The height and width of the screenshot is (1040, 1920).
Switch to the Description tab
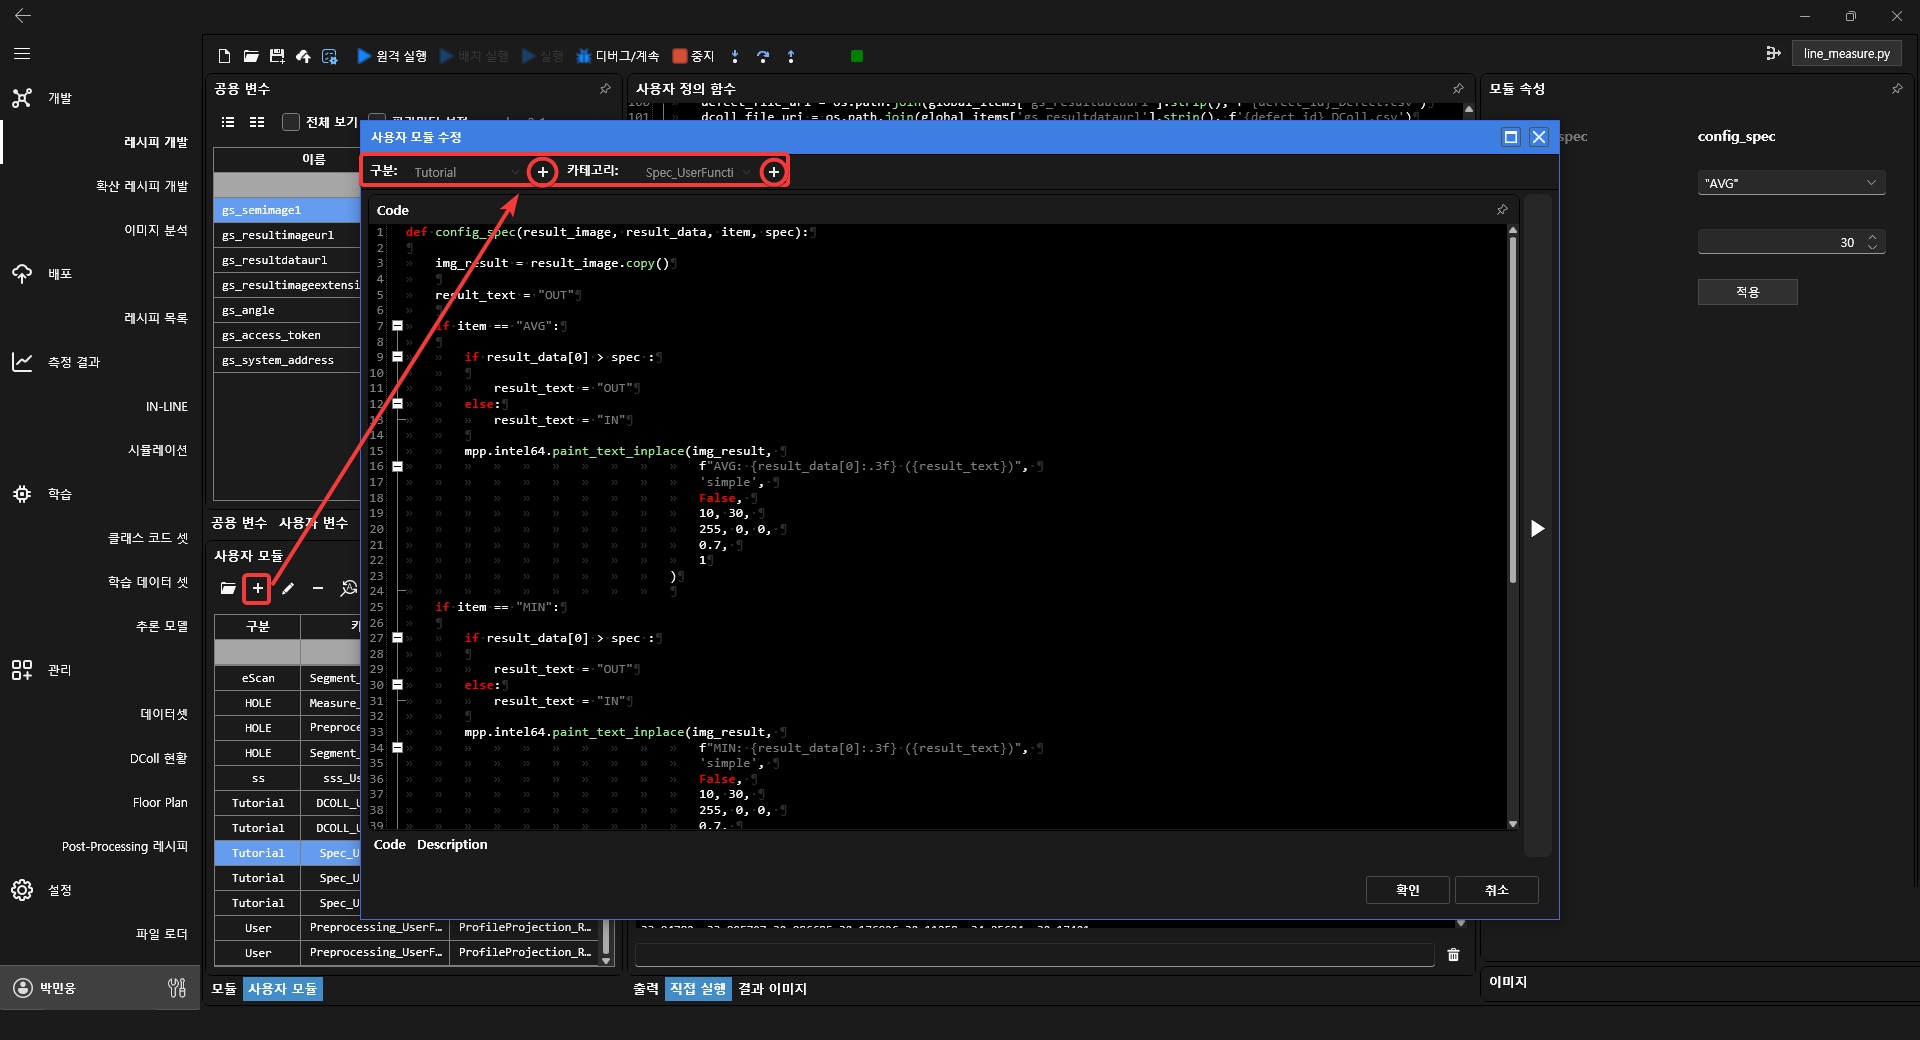pyautogui.click(x=452, y=845)
